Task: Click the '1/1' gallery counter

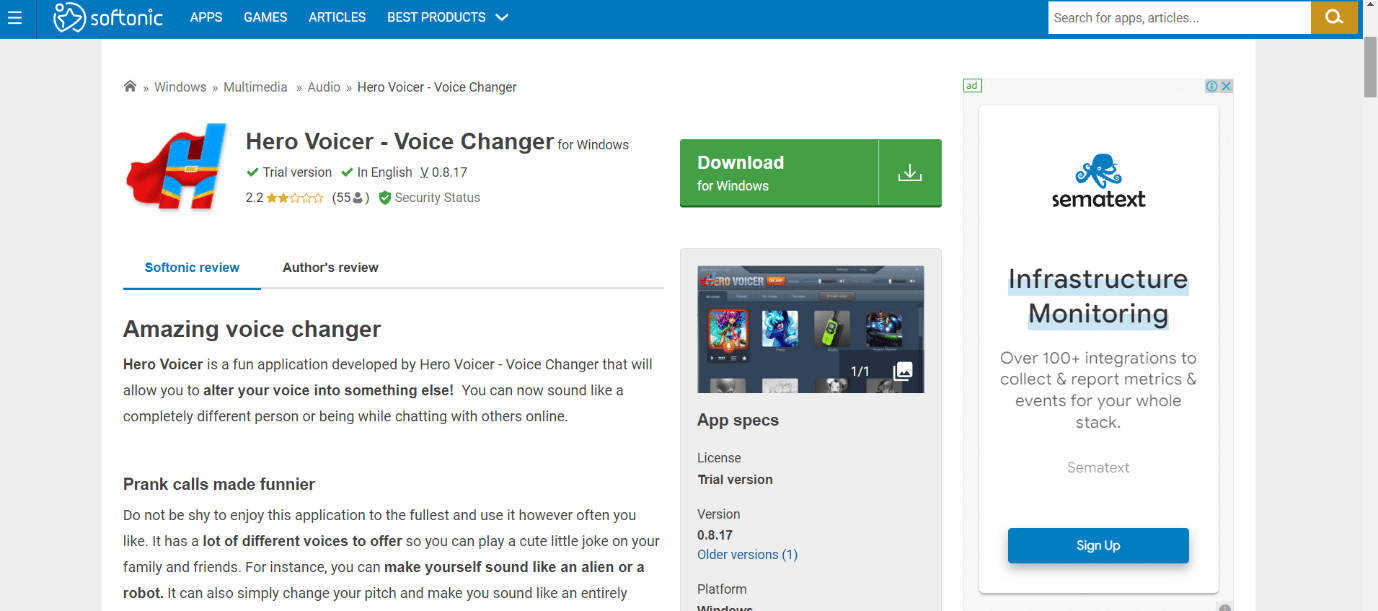Action: [860, 372]
